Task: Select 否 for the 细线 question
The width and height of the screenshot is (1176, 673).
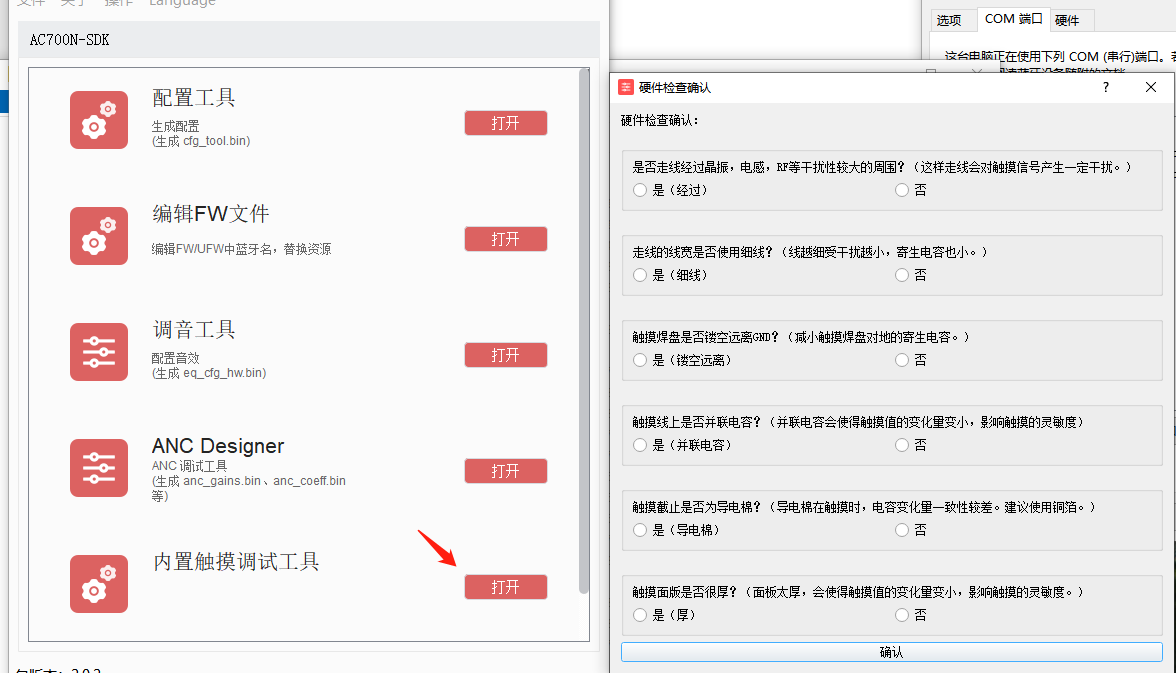Action: point(902,275)
